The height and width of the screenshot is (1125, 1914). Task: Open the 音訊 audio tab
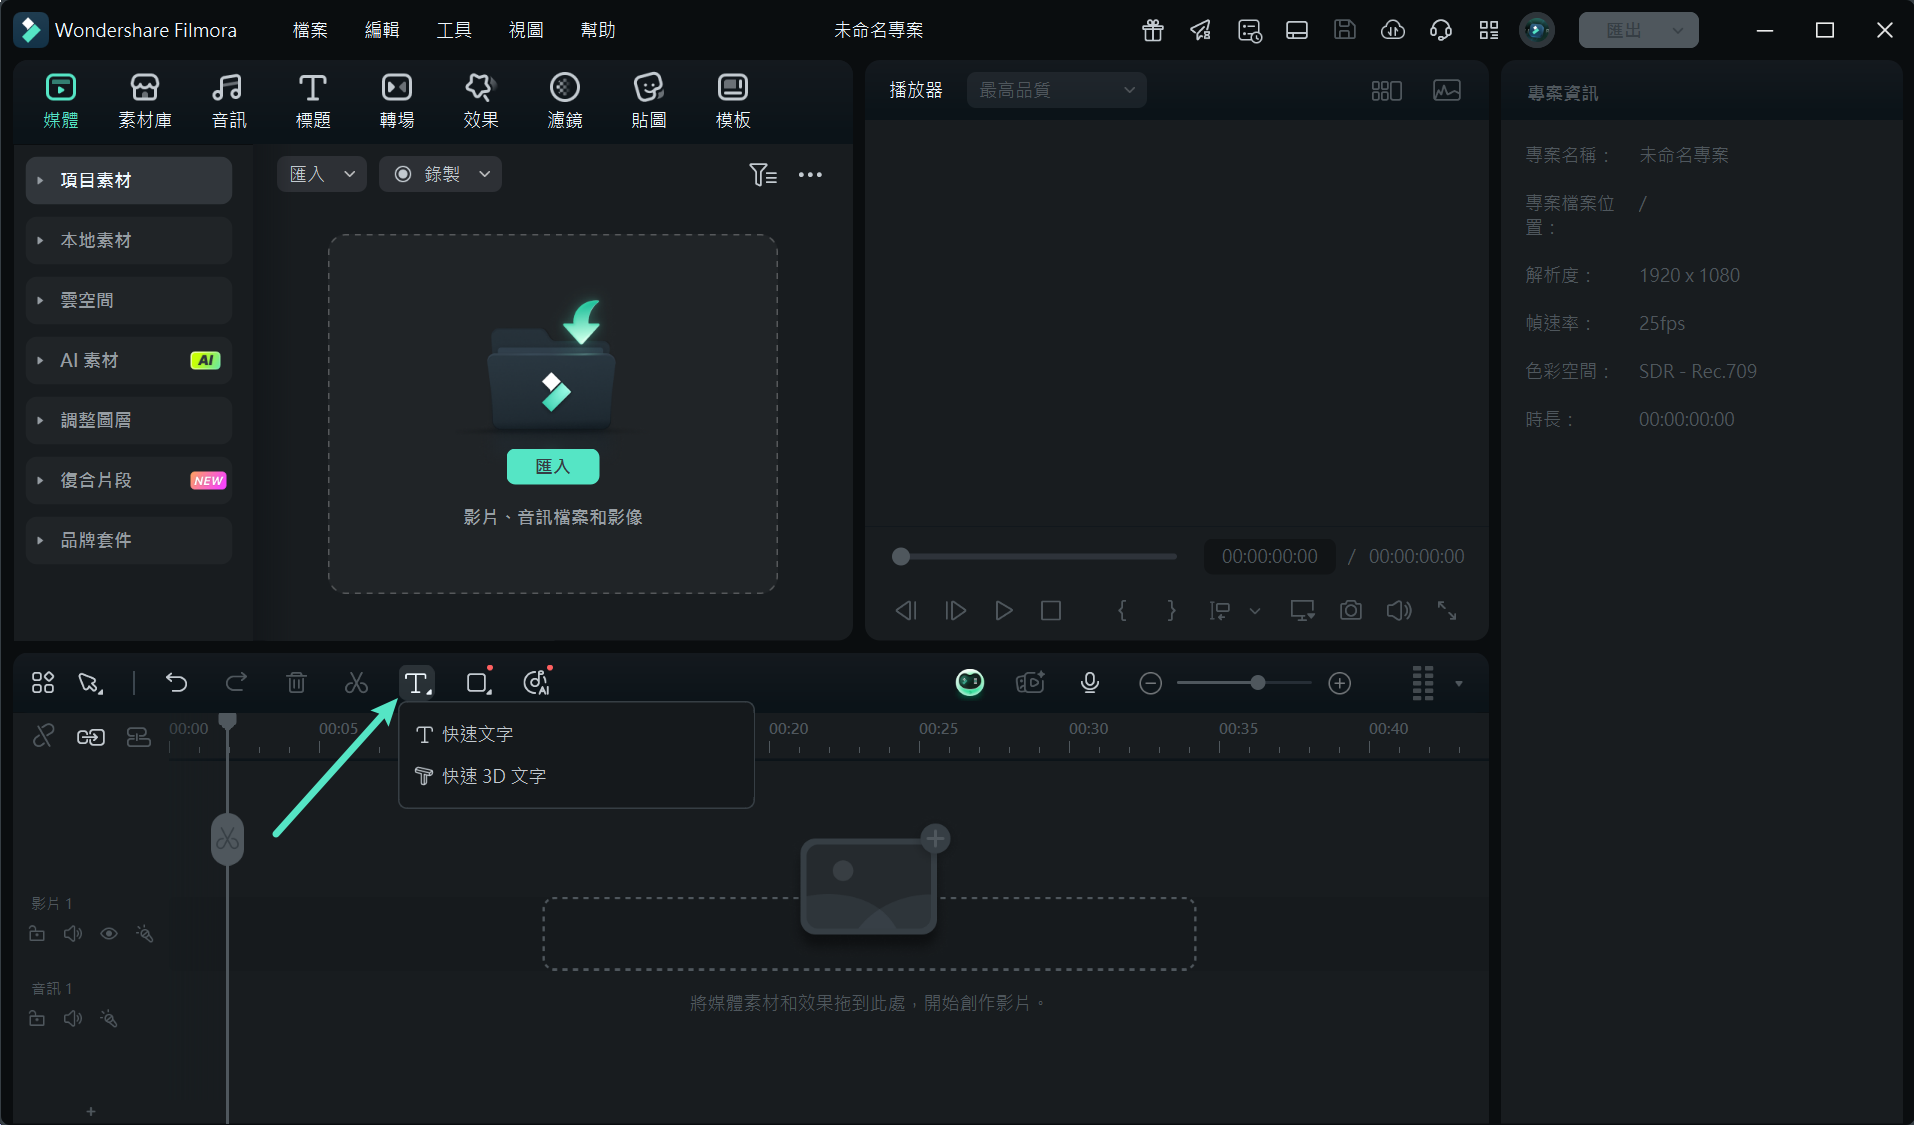pyautogui.click(x=229, y=101)
